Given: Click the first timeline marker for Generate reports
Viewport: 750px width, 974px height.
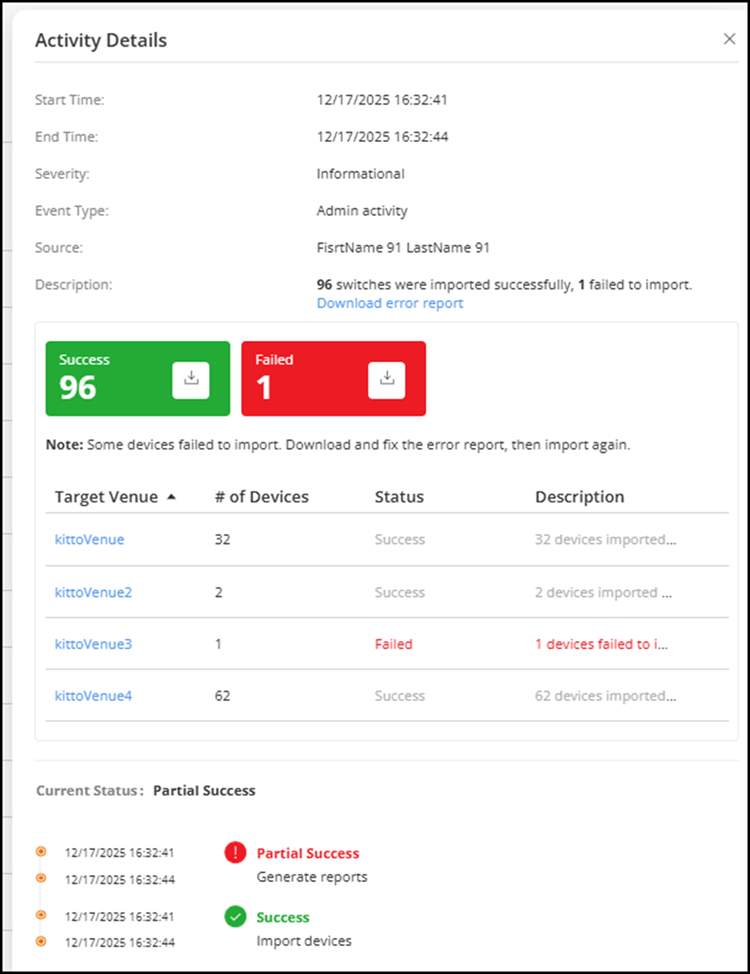Looking at the screenshot, I should point(41,852).
